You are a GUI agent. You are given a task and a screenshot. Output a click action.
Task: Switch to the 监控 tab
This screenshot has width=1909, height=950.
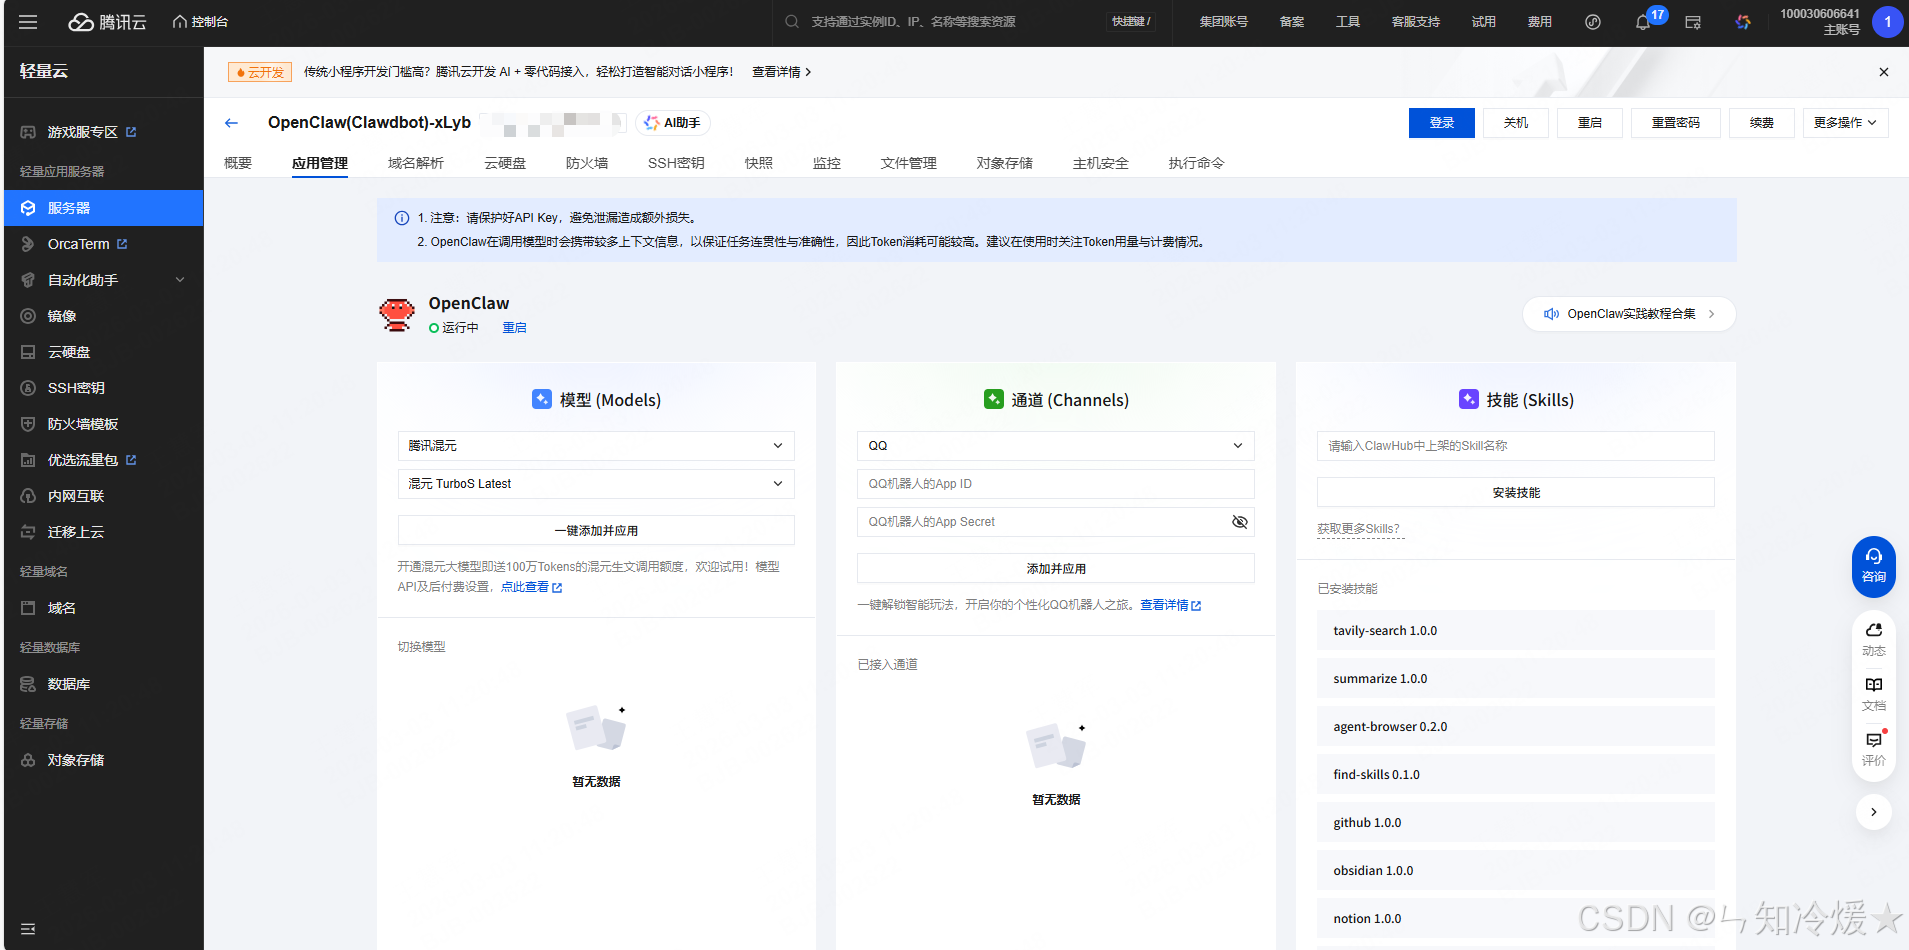pos(827,163)
